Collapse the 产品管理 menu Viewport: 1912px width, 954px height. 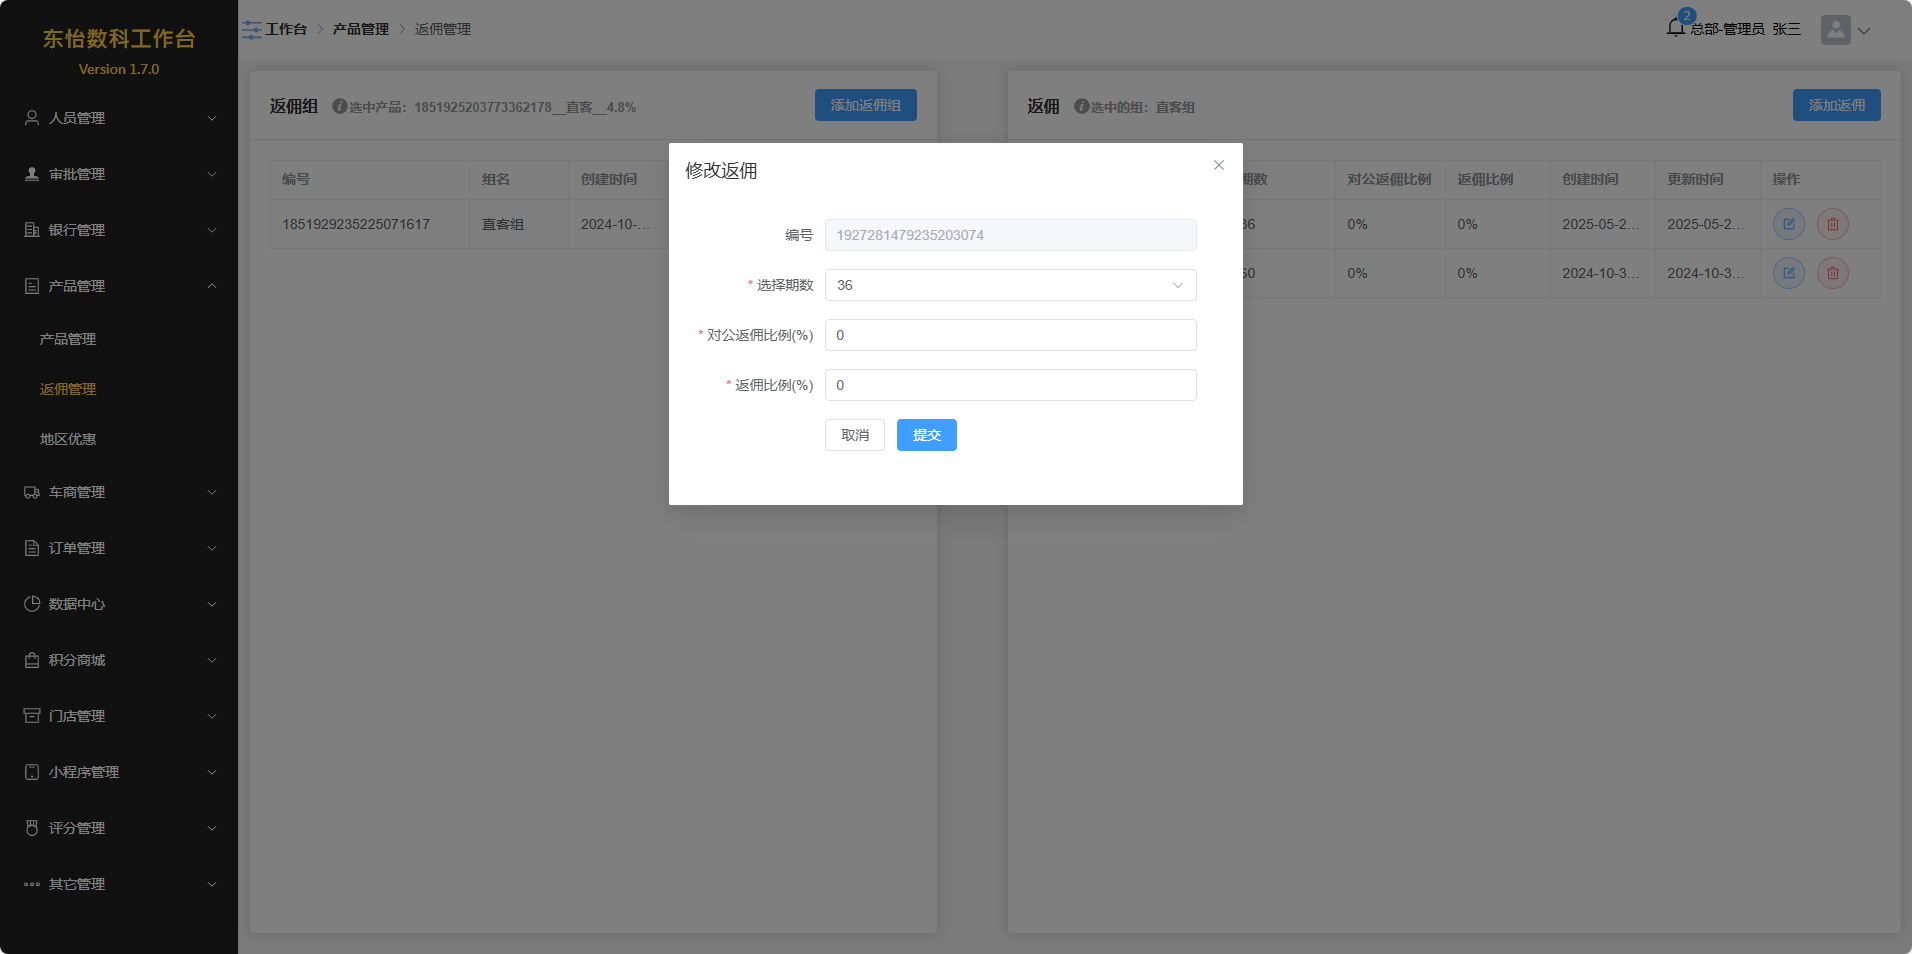click(x=120, y=286)
